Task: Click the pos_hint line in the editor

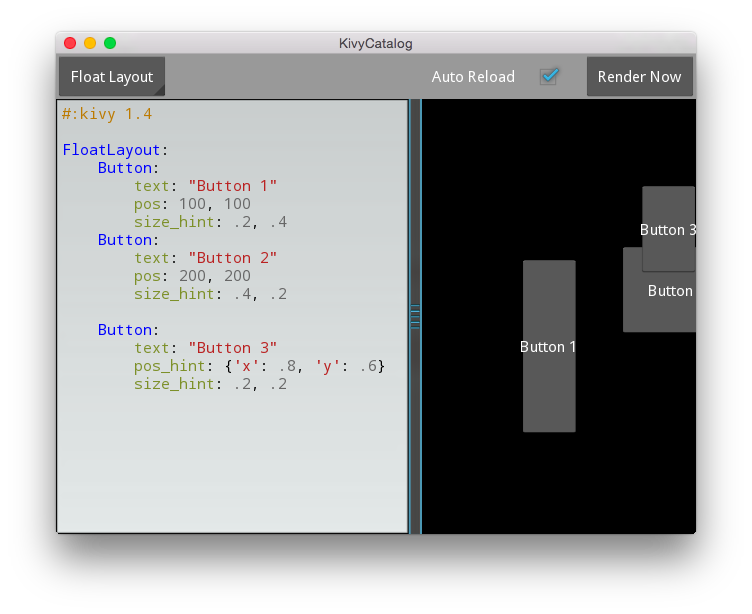Action: pos(259,366)
